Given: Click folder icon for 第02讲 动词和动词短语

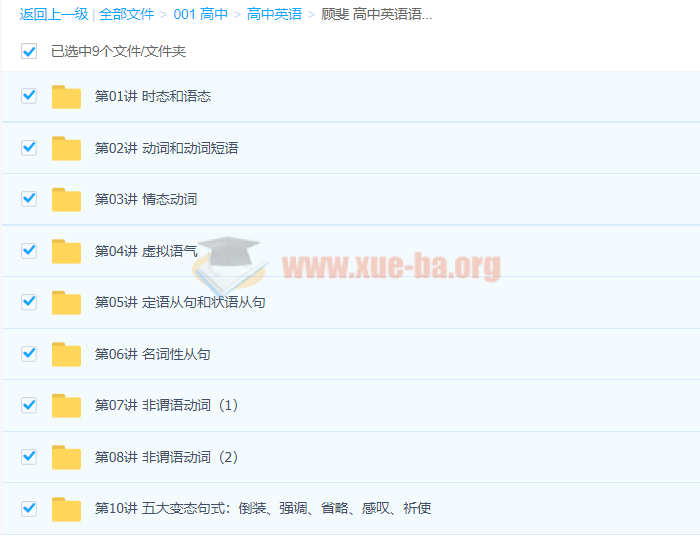Looking at the screenshot, I should [x=66, y=148].
